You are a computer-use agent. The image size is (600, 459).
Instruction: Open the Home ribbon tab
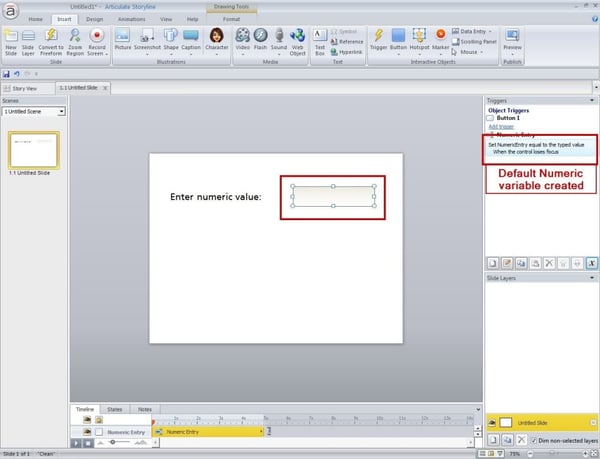pyautogui.click(x=36, y=19)
